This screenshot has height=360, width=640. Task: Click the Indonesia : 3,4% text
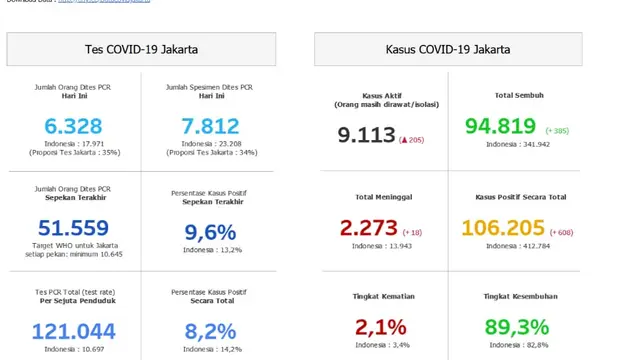pyautogui.click(x=382, y=345)
